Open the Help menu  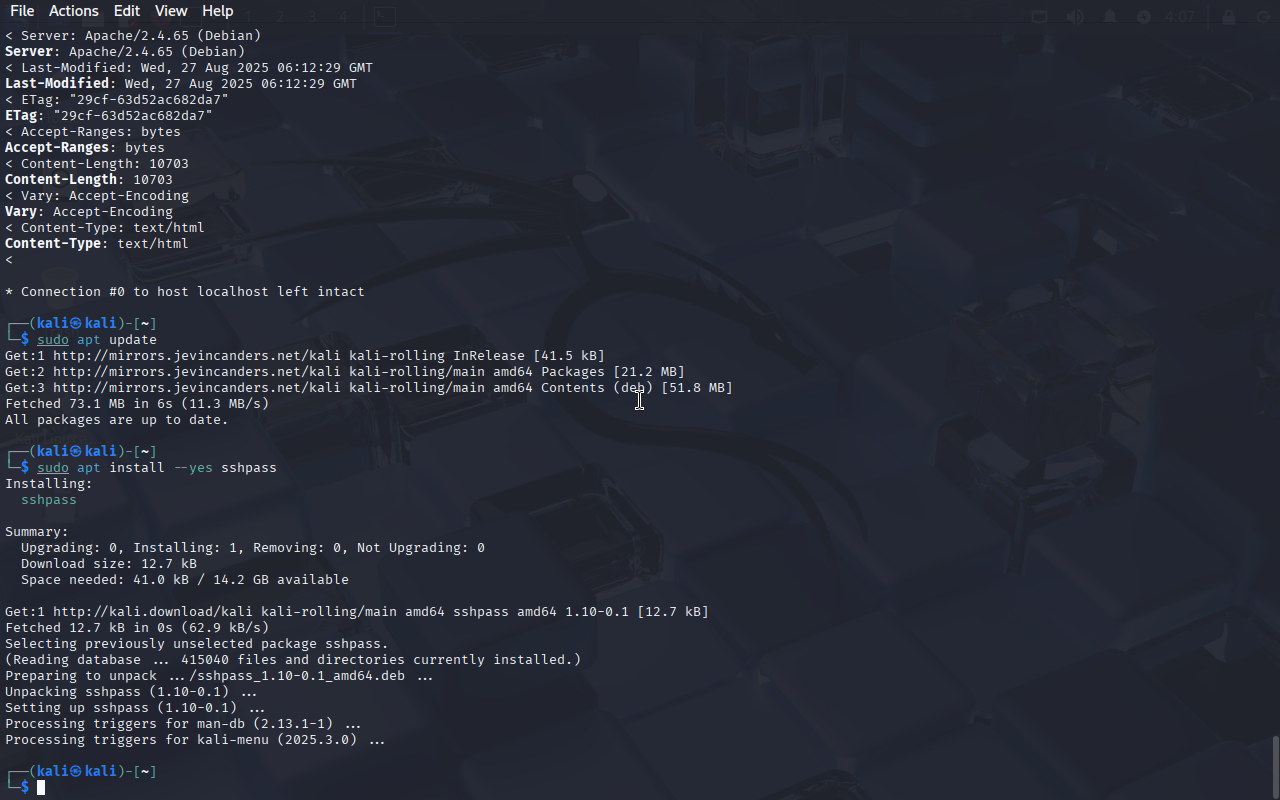[217, 11]
